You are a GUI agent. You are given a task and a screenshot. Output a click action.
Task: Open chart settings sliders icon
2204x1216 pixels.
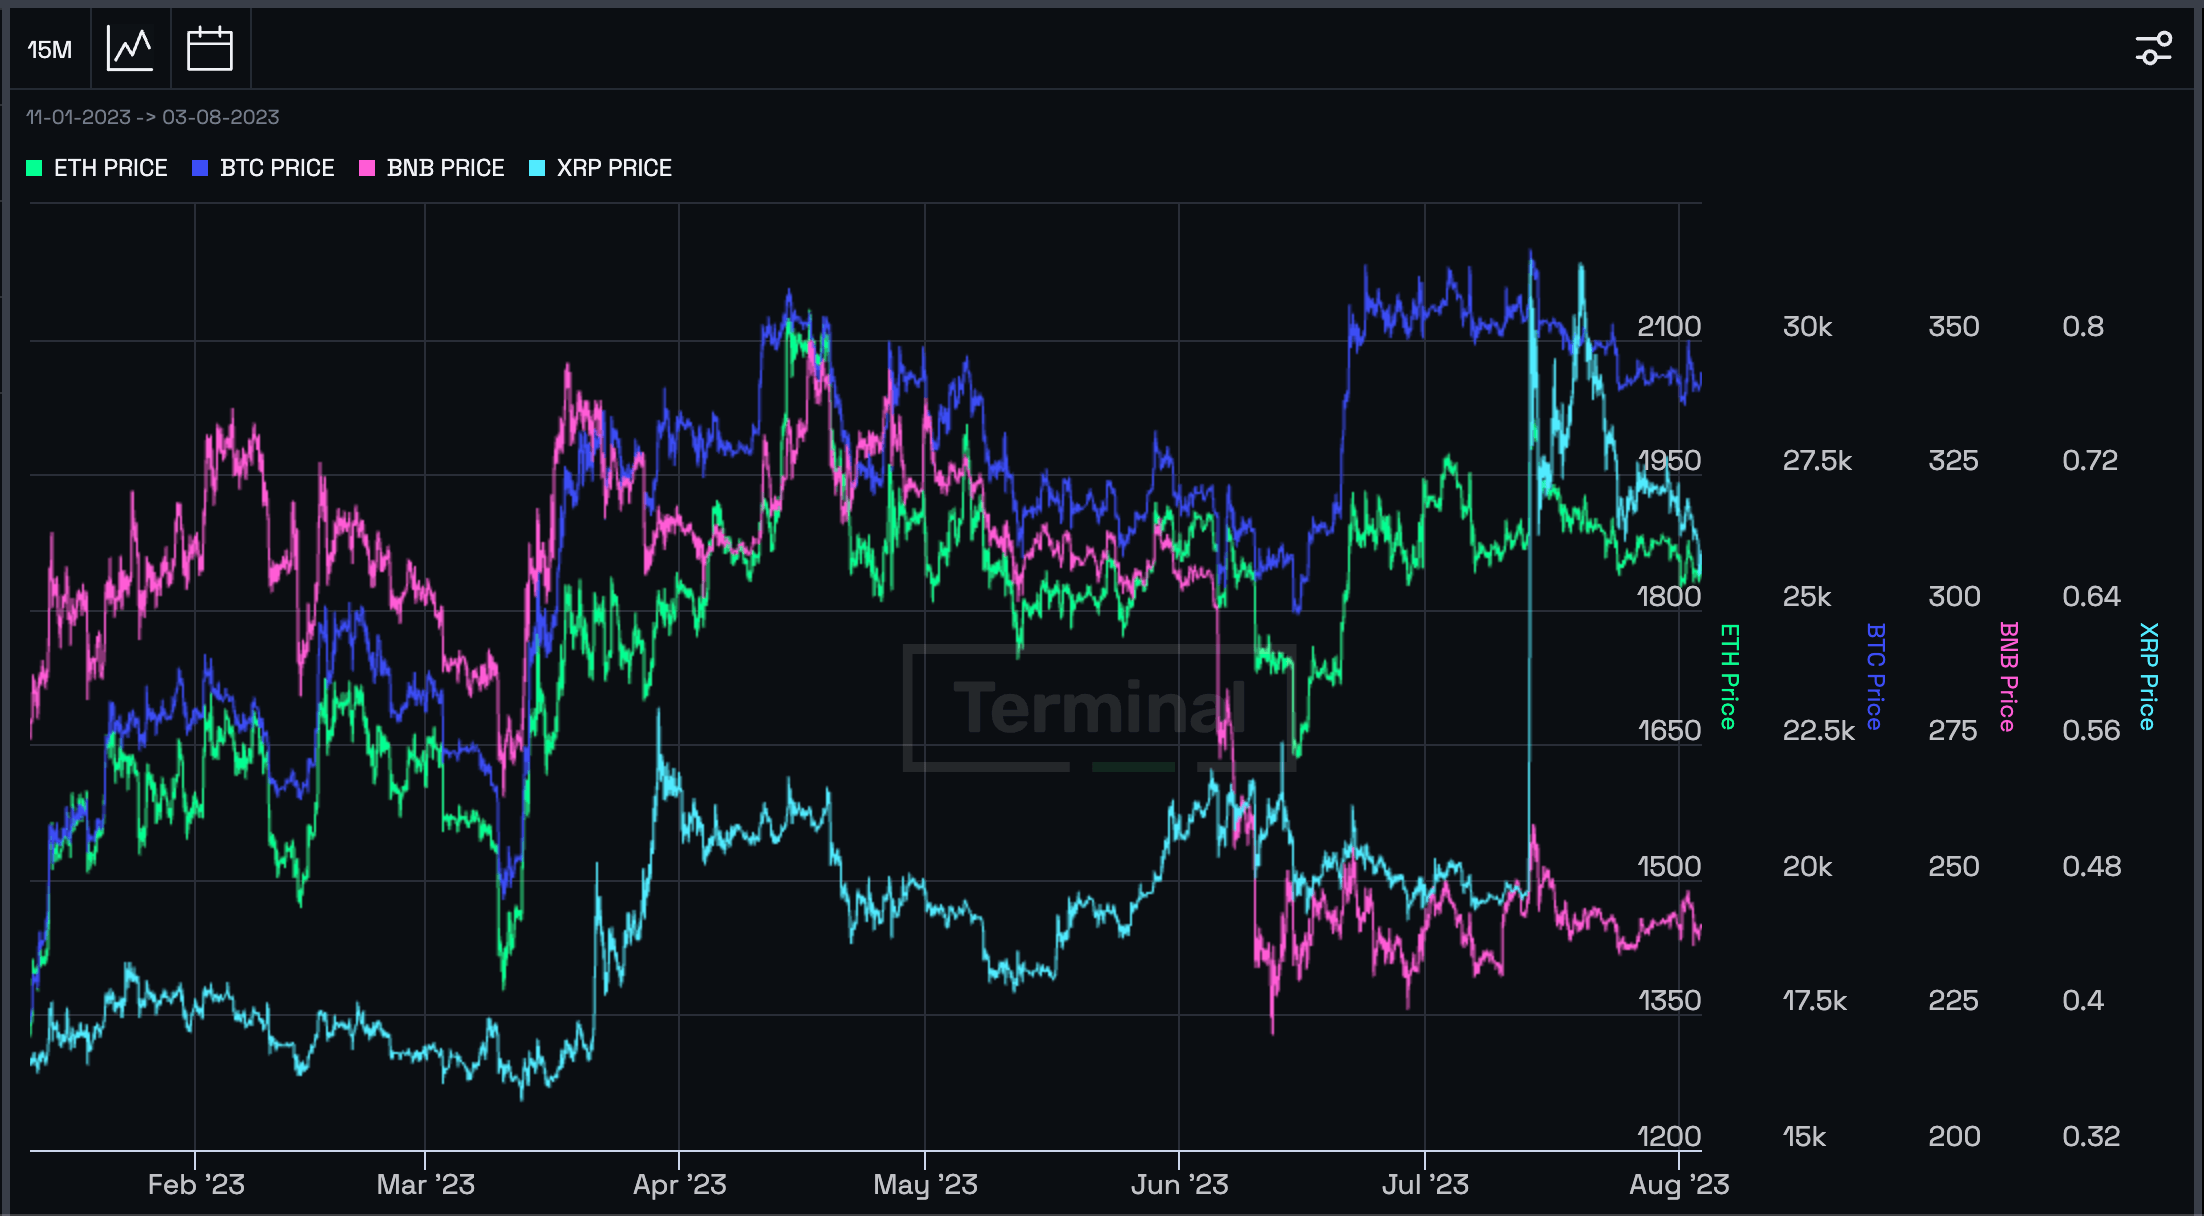tap(2153, 48)
